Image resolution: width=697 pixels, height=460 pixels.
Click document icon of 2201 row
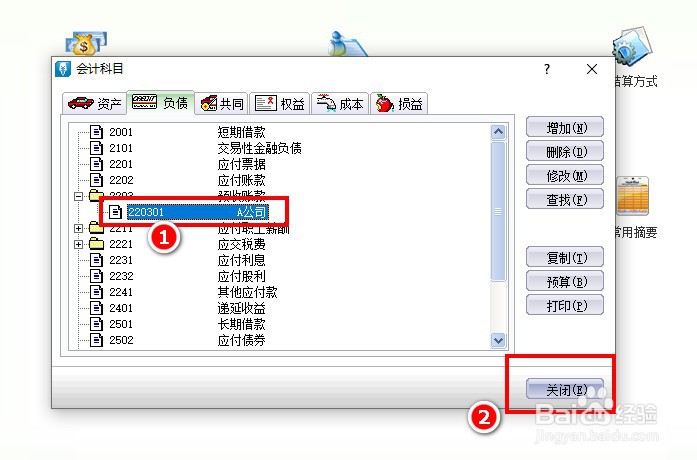(96, 164)
